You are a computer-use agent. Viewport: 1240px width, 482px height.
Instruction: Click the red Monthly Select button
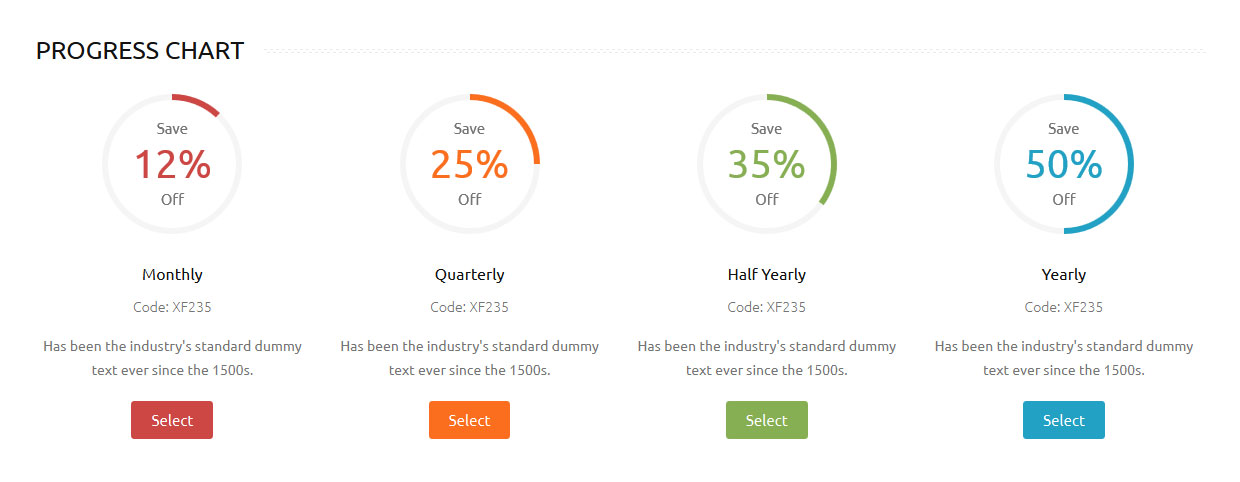coord(172,420)
